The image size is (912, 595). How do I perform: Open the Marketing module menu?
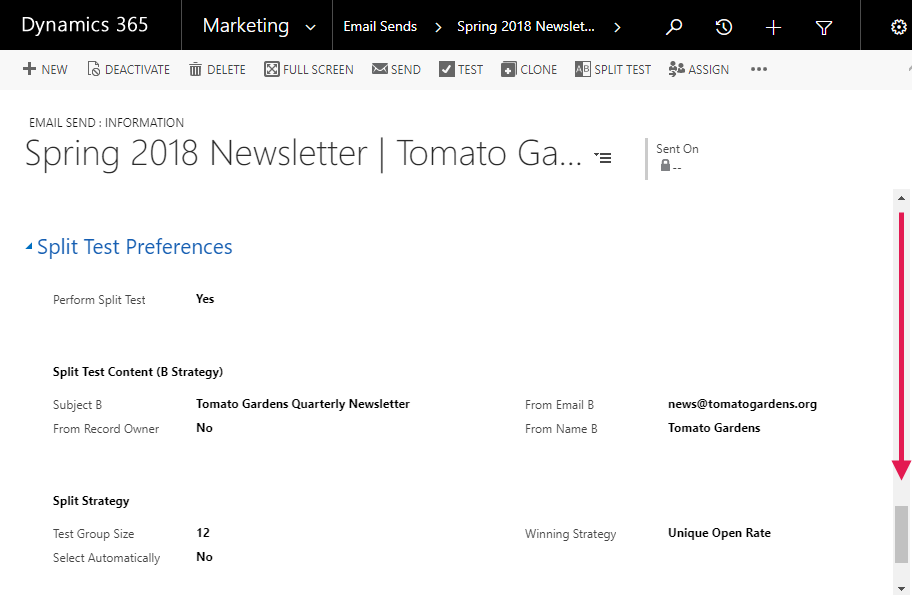tap(246, 26)
